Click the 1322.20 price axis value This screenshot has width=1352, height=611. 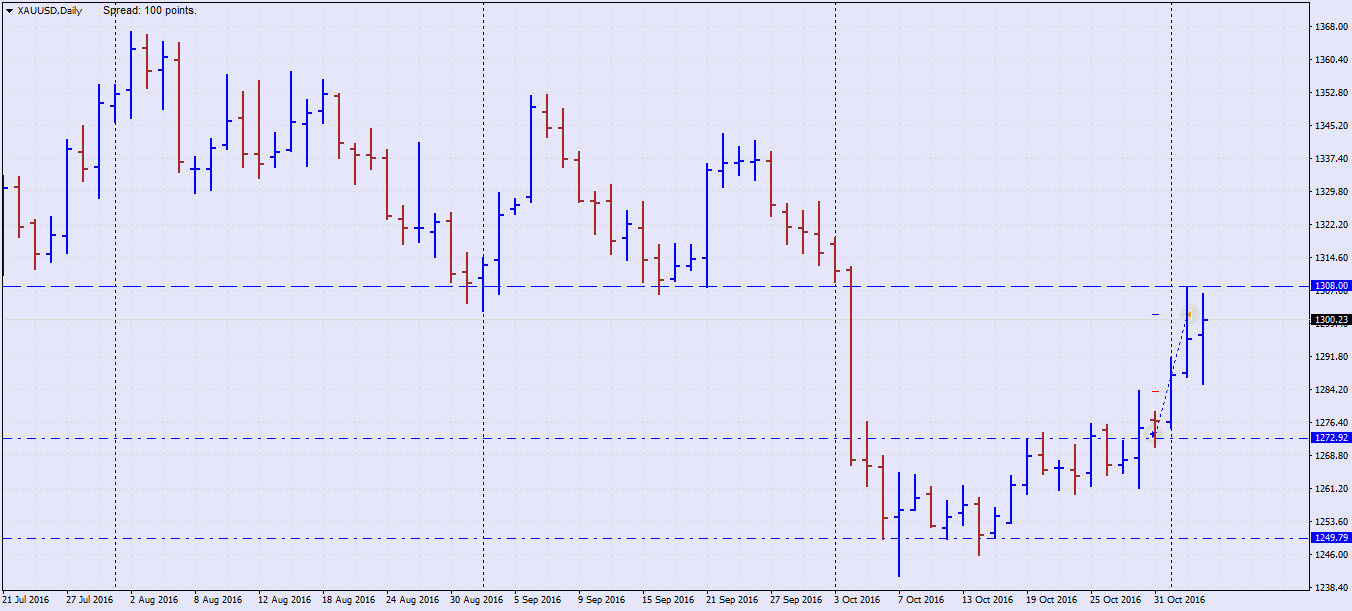(x=1331, y=225)
